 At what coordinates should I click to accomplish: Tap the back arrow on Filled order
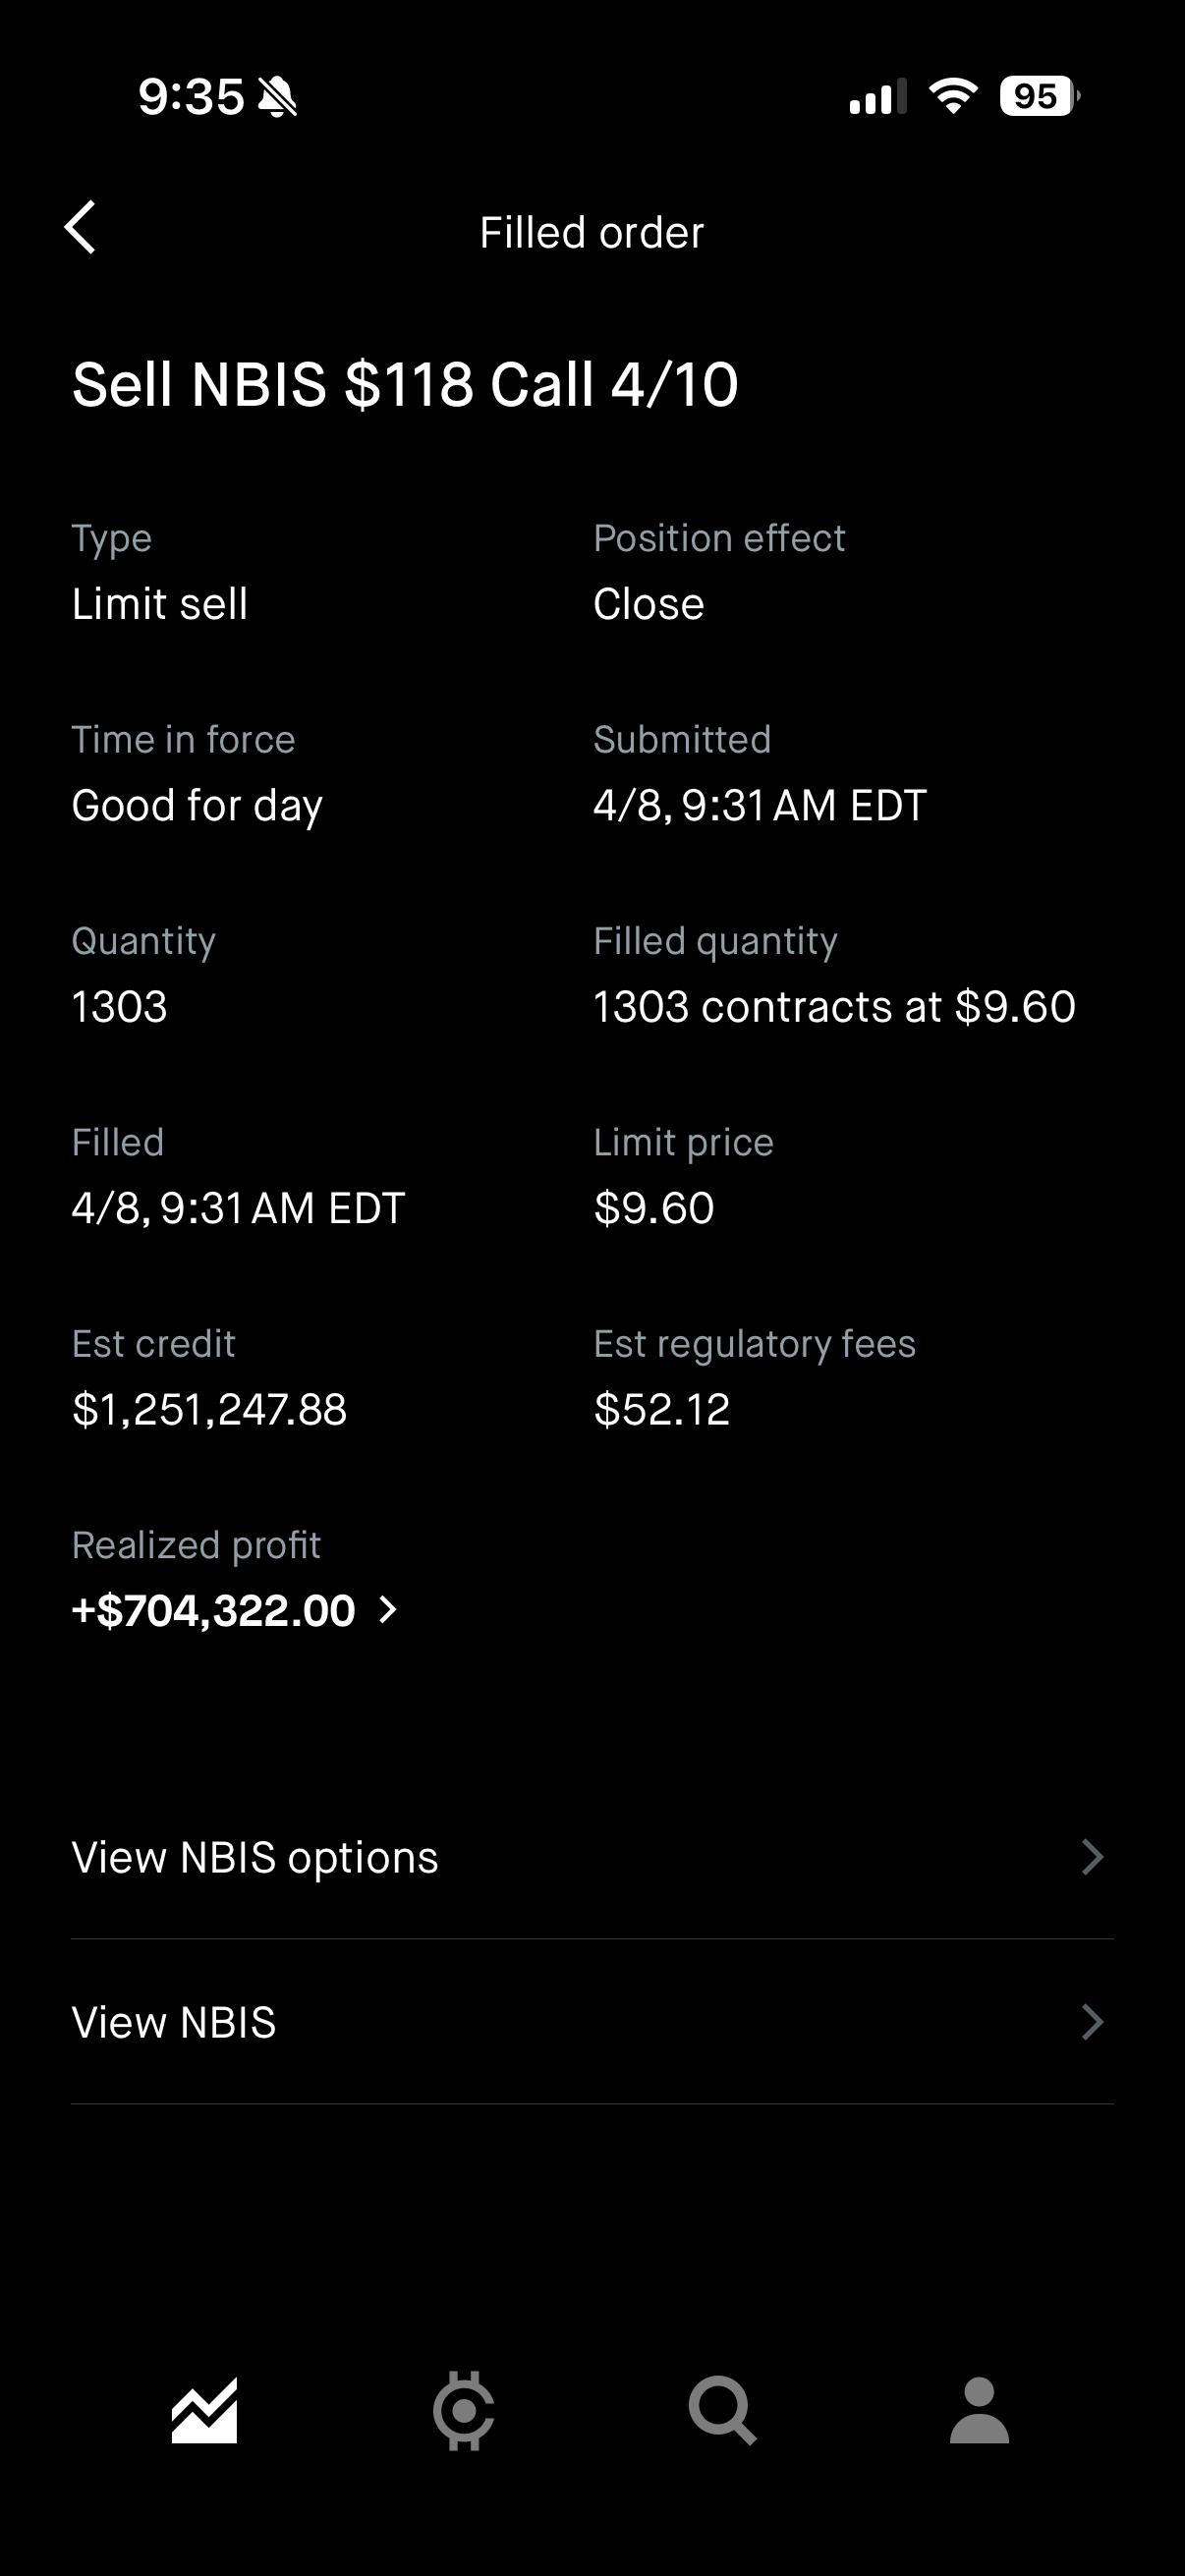(81, 228)
